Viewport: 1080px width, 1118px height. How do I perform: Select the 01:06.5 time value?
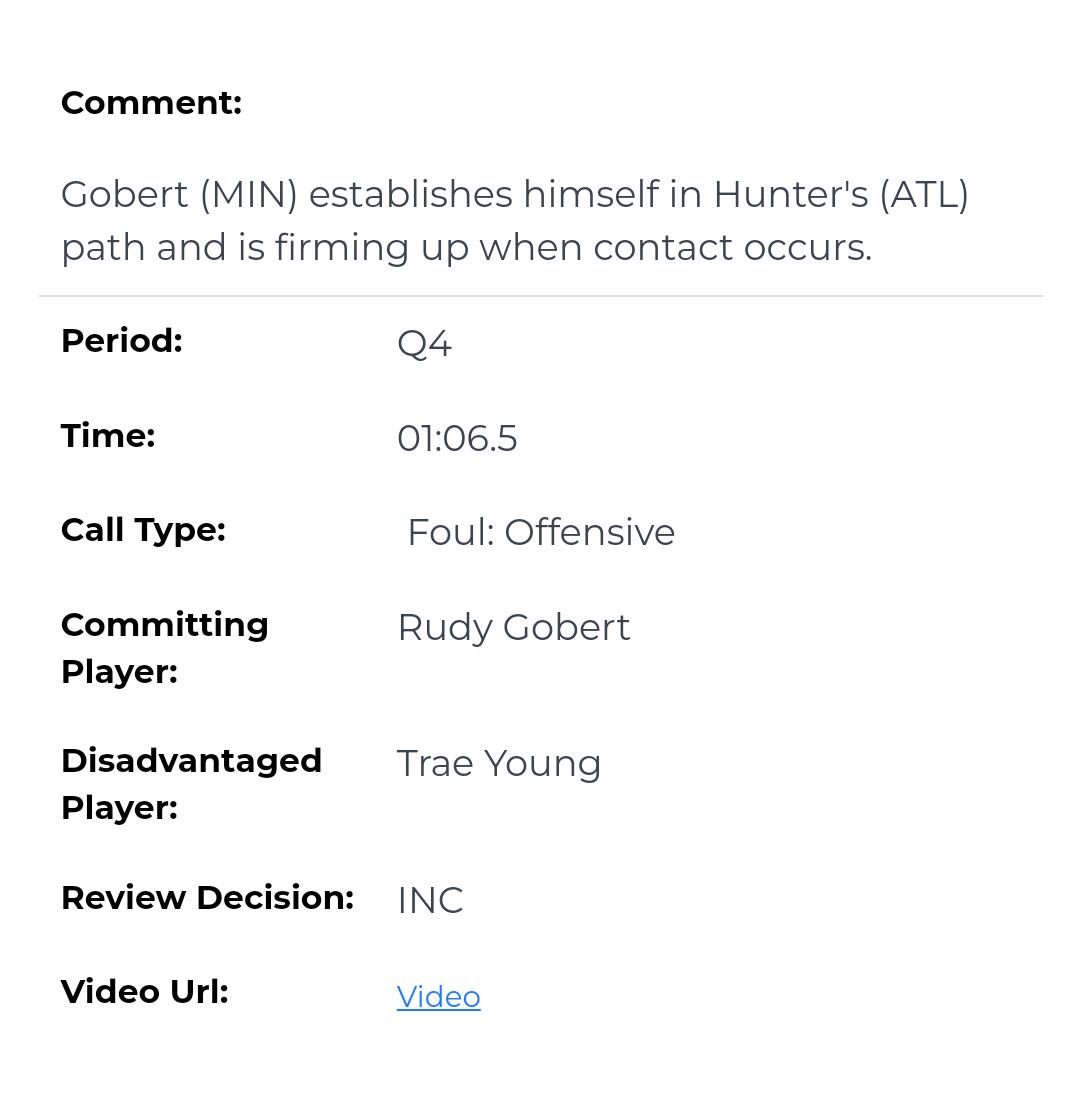coord(457,439)
